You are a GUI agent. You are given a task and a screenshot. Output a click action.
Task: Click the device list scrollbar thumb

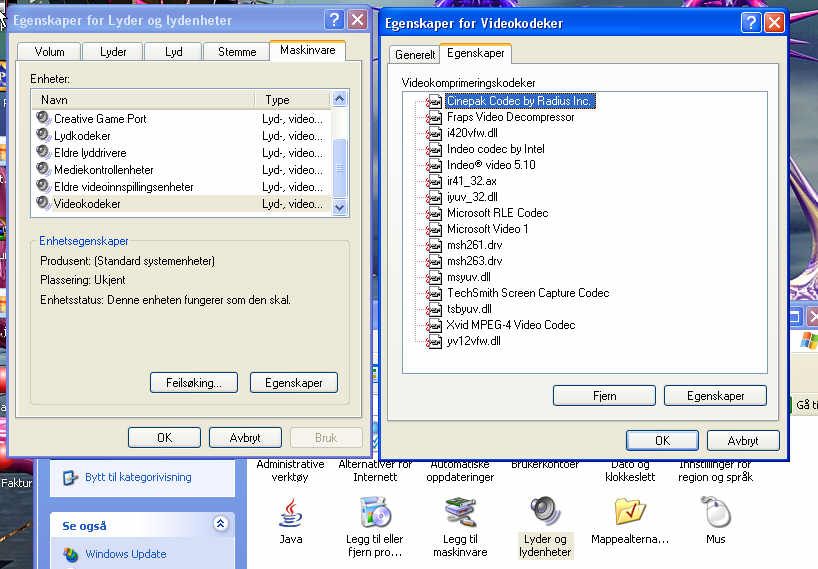pyautogui.click(x=340, y=167)
